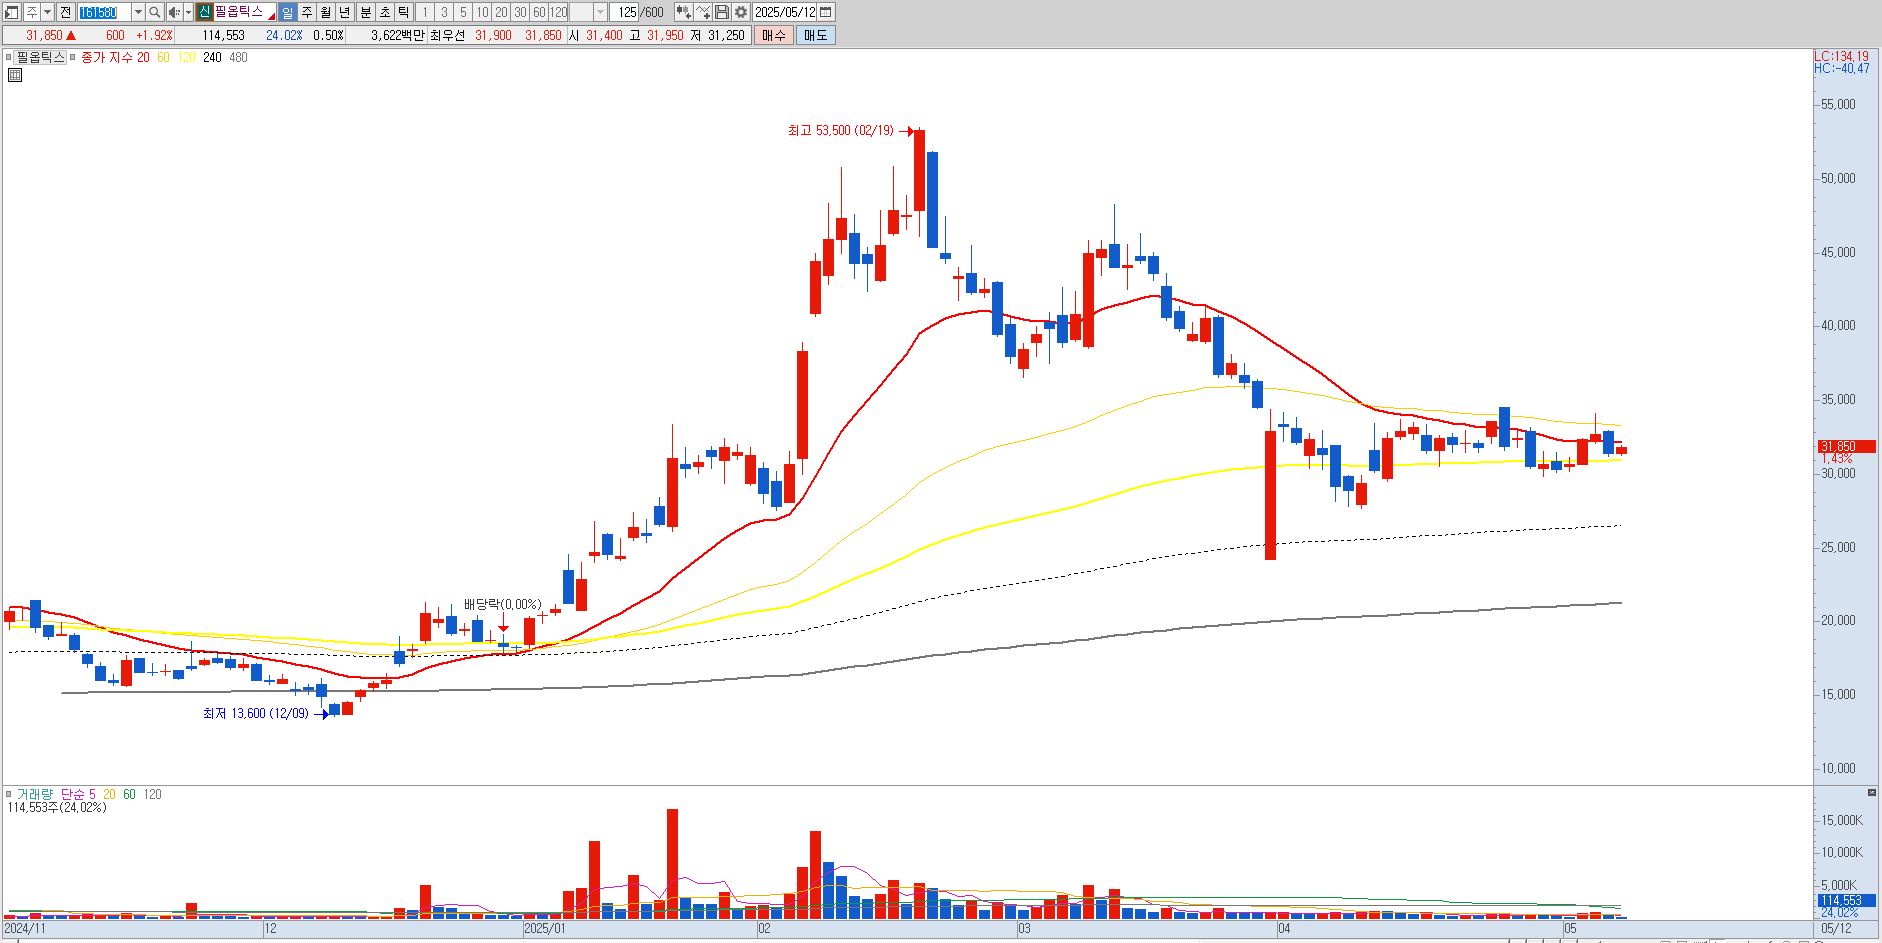The image size is (1882, 943).
Task: Click the stock search magnifier icon
Action: [155, 12]
